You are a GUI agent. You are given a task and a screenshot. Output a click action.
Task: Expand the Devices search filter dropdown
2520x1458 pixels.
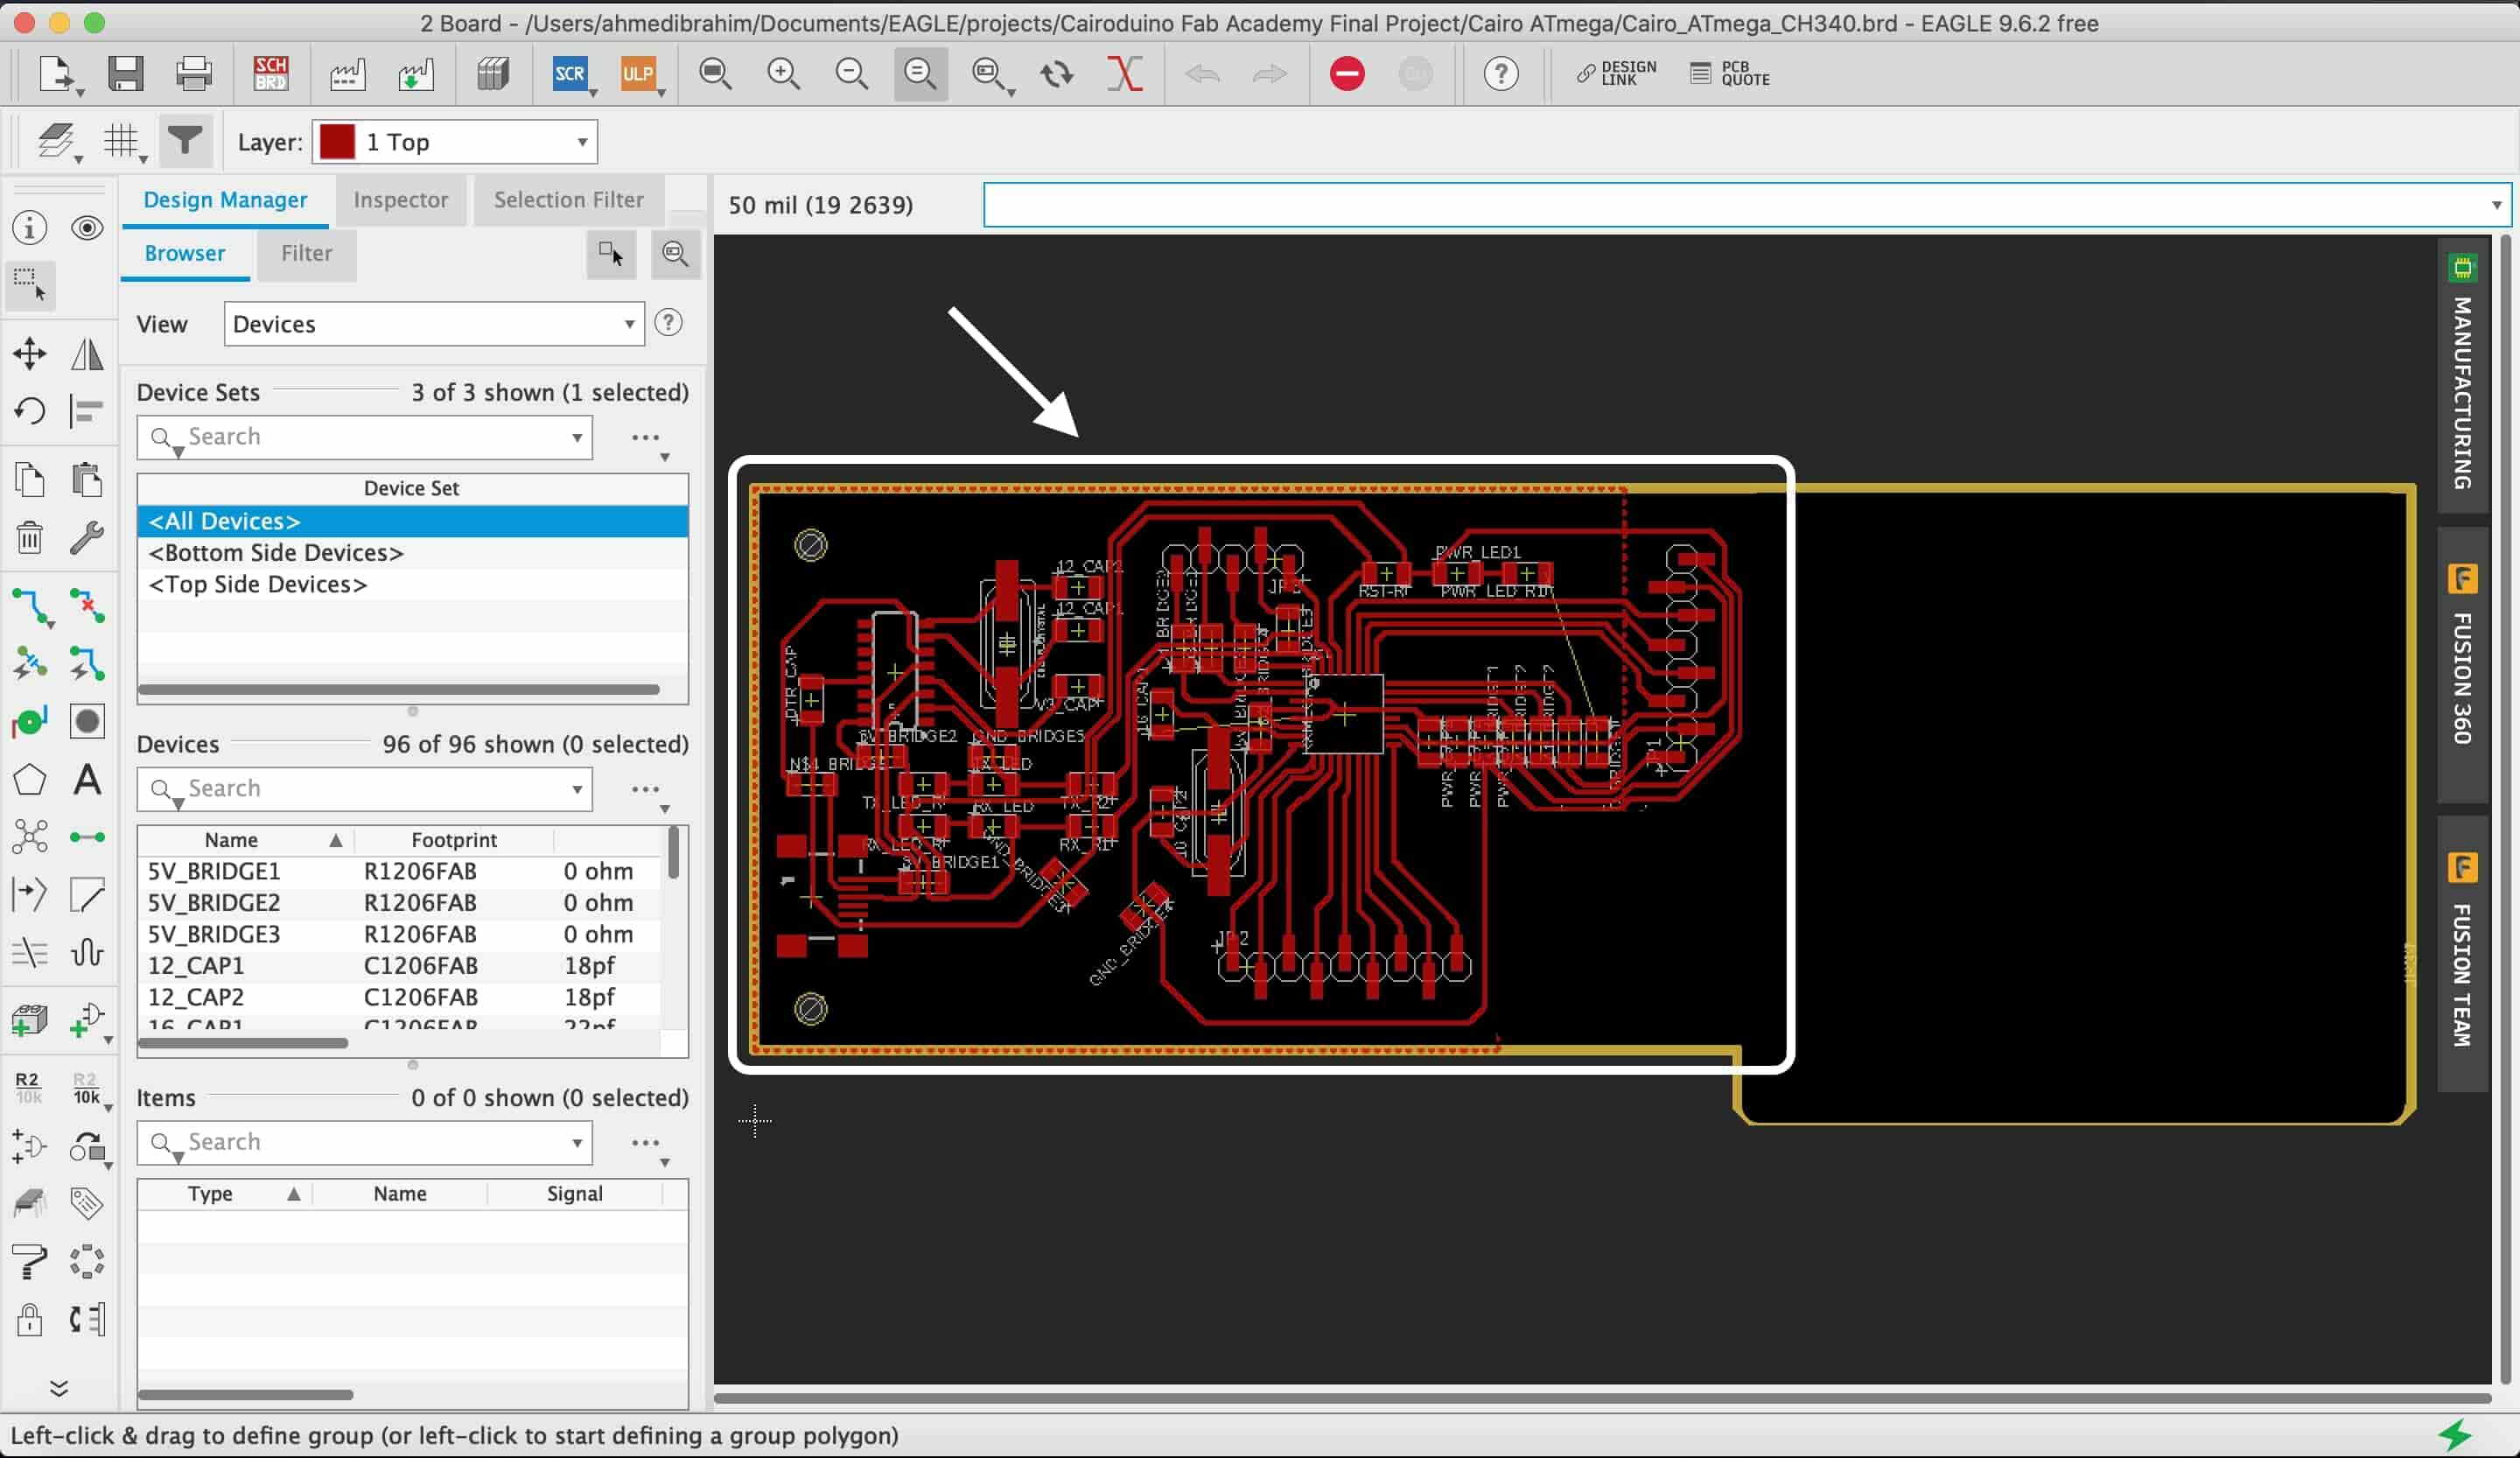point(575,789)
